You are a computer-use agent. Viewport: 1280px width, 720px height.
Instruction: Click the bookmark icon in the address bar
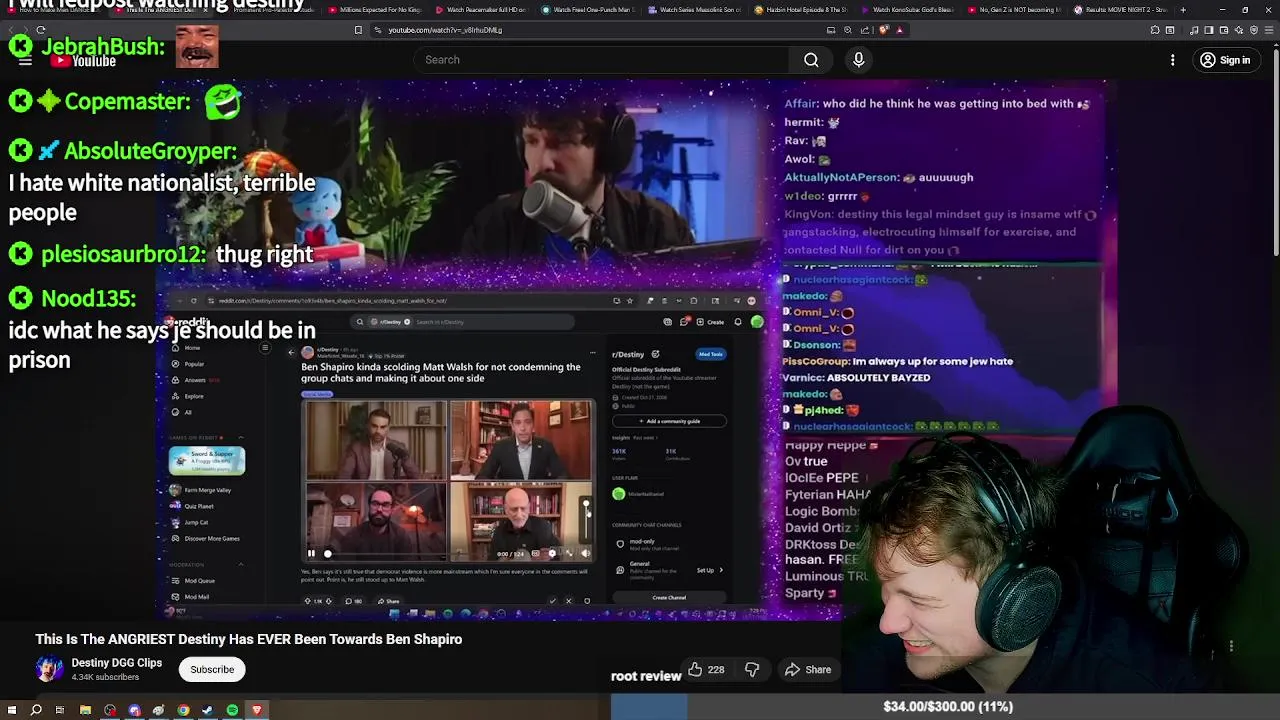coord(358,30)
